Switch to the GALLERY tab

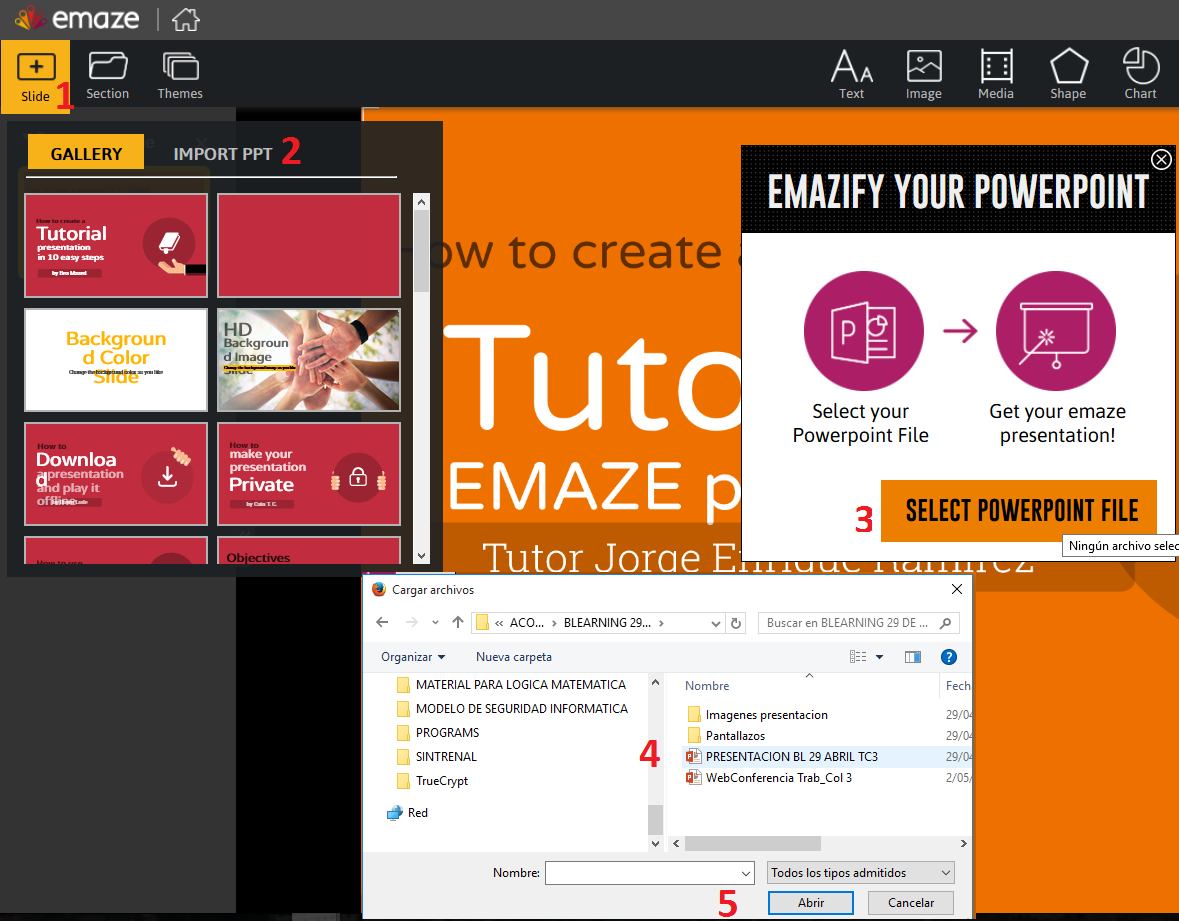(85, 153)
